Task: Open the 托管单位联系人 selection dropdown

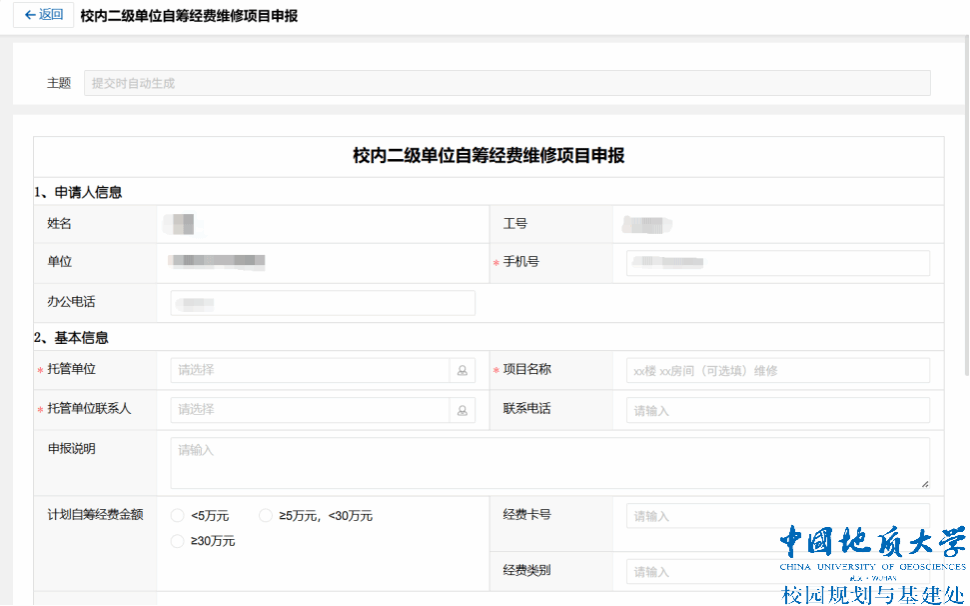Action: coord(310,410)
